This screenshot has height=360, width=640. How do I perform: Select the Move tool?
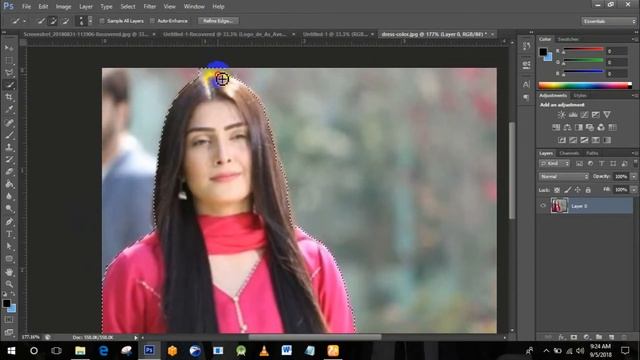[9, 48]
